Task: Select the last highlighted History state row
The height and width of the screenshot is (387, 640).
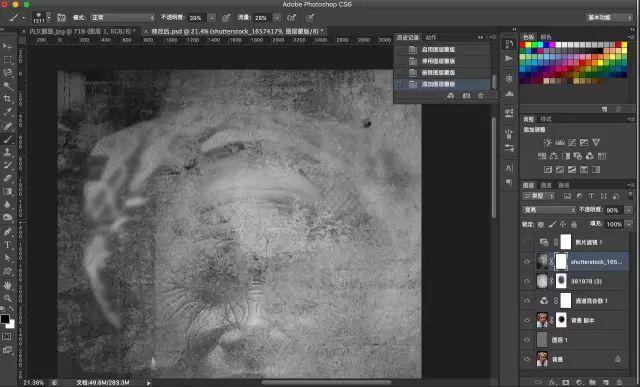Action: [x=442, y=84]
